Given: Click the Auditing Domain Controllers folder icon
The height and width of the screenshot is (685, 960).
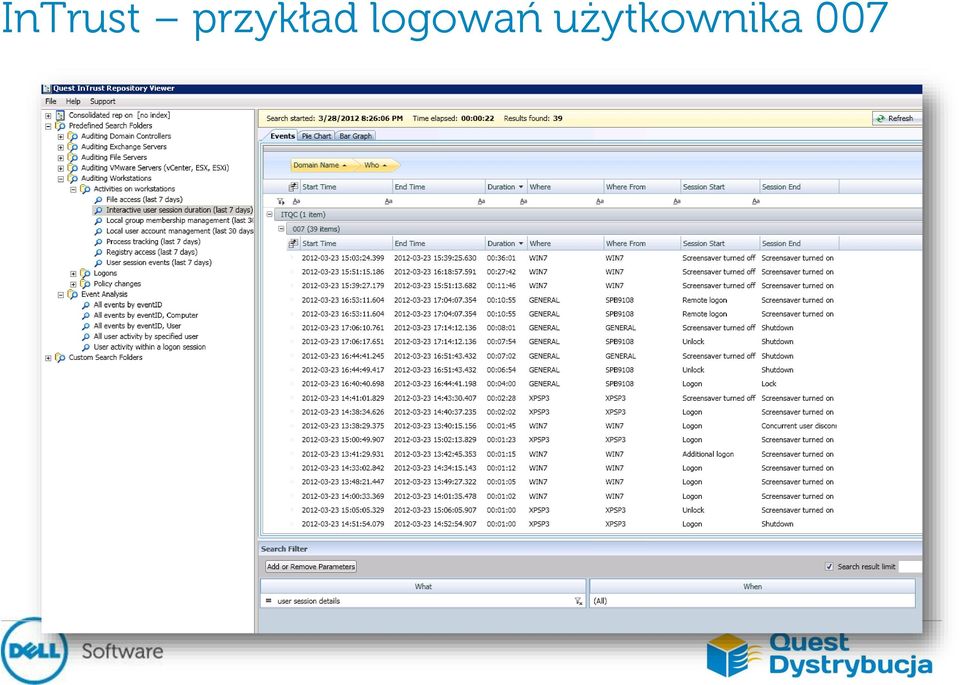Looking at the screenshot, I should point(73,137).
